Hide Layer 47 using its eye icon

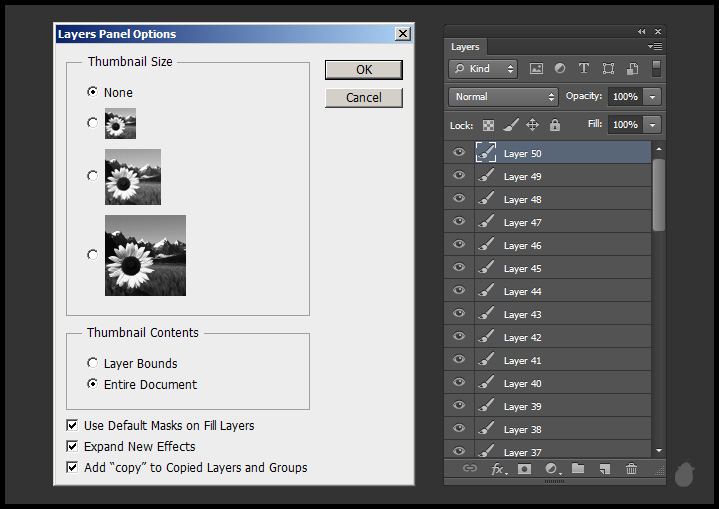pos(459,222)
